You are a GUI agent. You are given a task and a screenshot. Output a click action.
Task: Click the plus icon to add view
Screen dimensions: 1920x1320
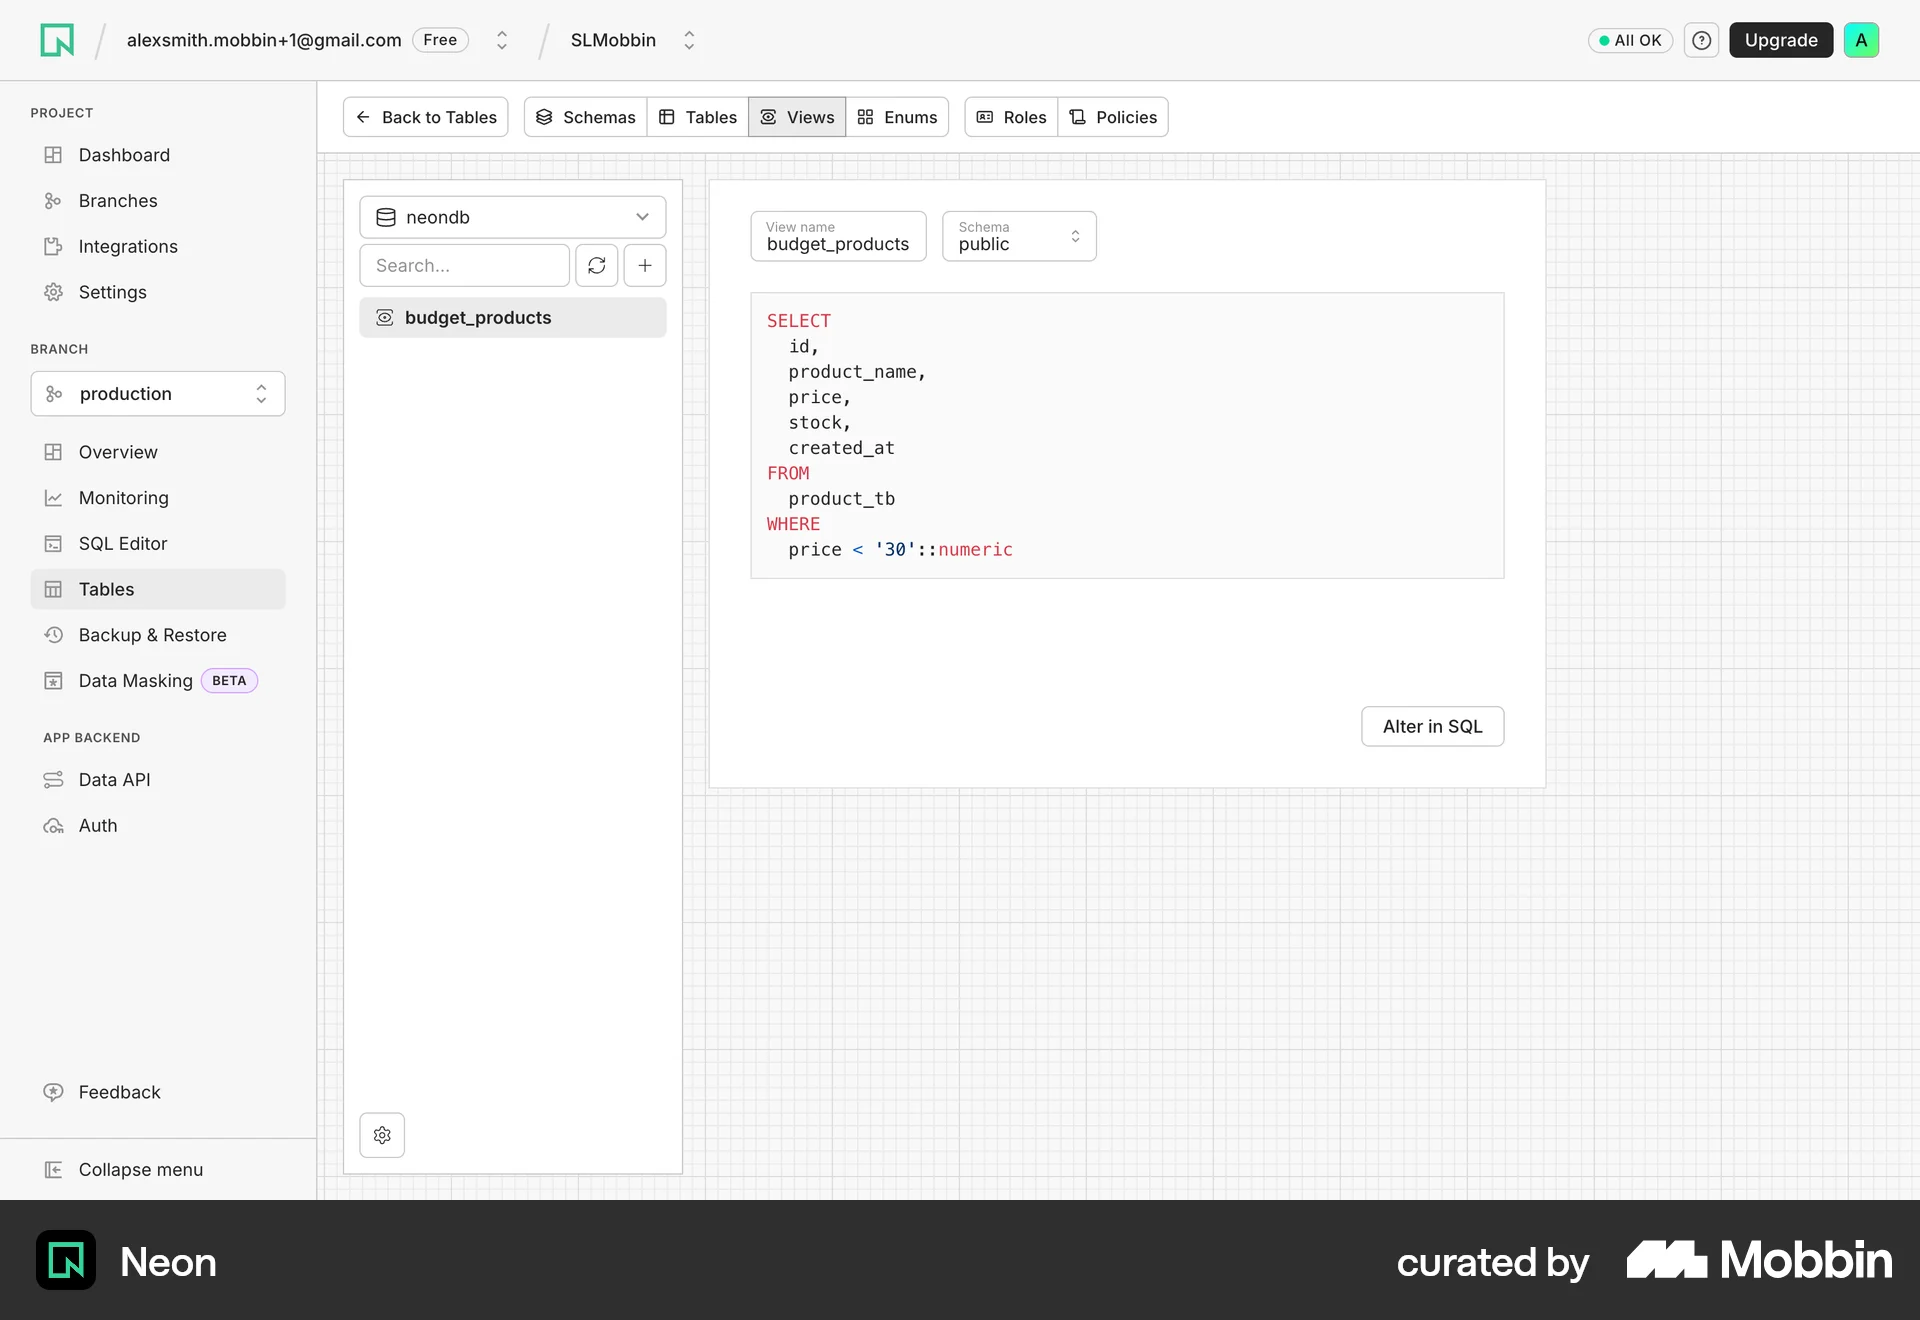645,265
